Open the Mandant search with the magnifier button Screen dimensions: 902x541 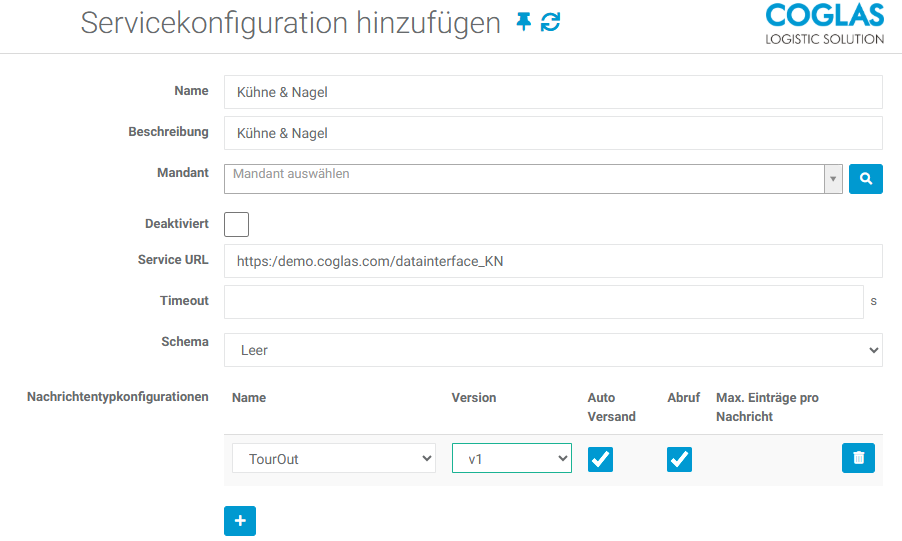[x=866, y=179]
